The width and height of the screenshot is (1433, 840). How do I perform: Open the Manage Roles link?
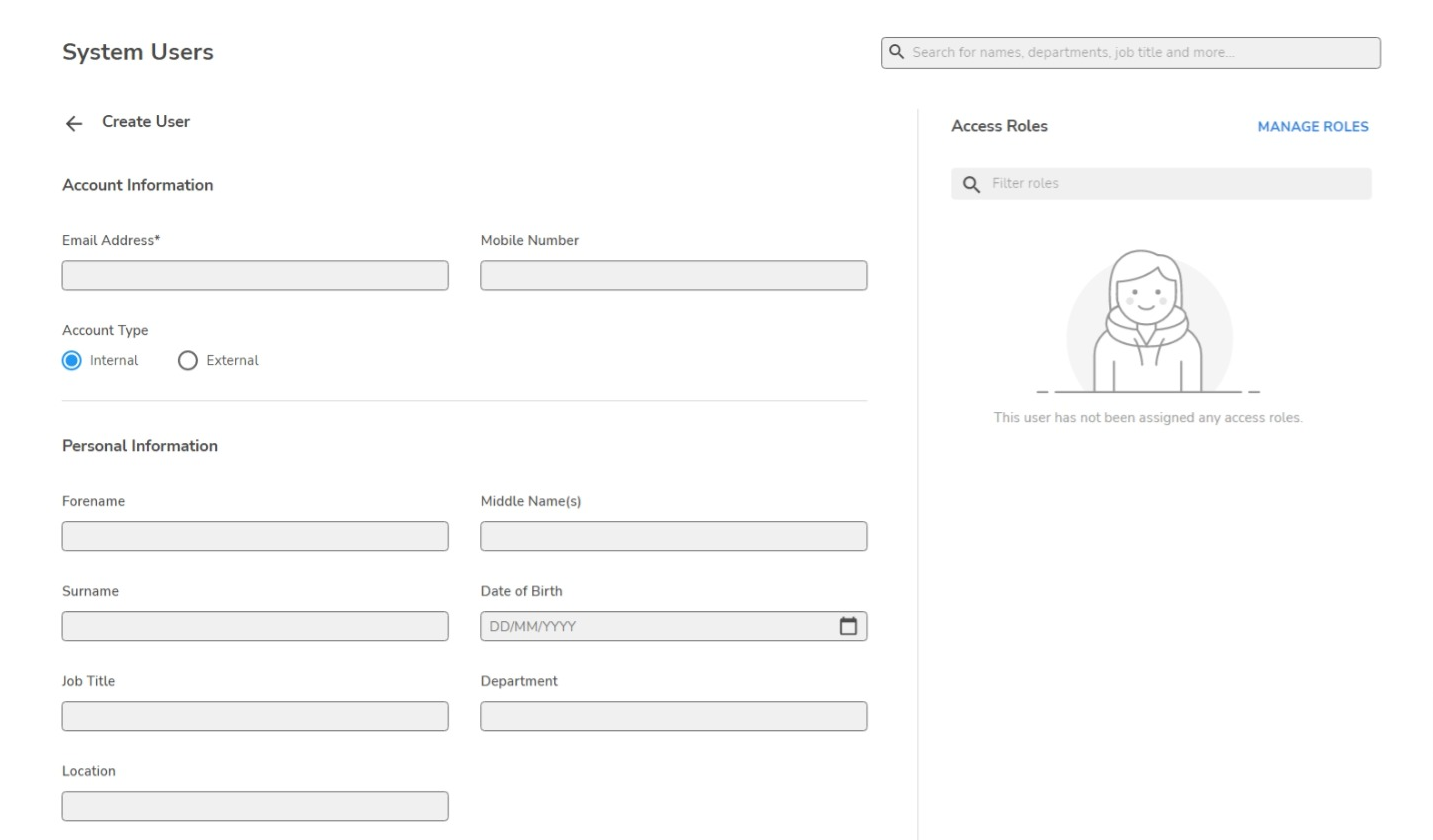point(1312,127)
